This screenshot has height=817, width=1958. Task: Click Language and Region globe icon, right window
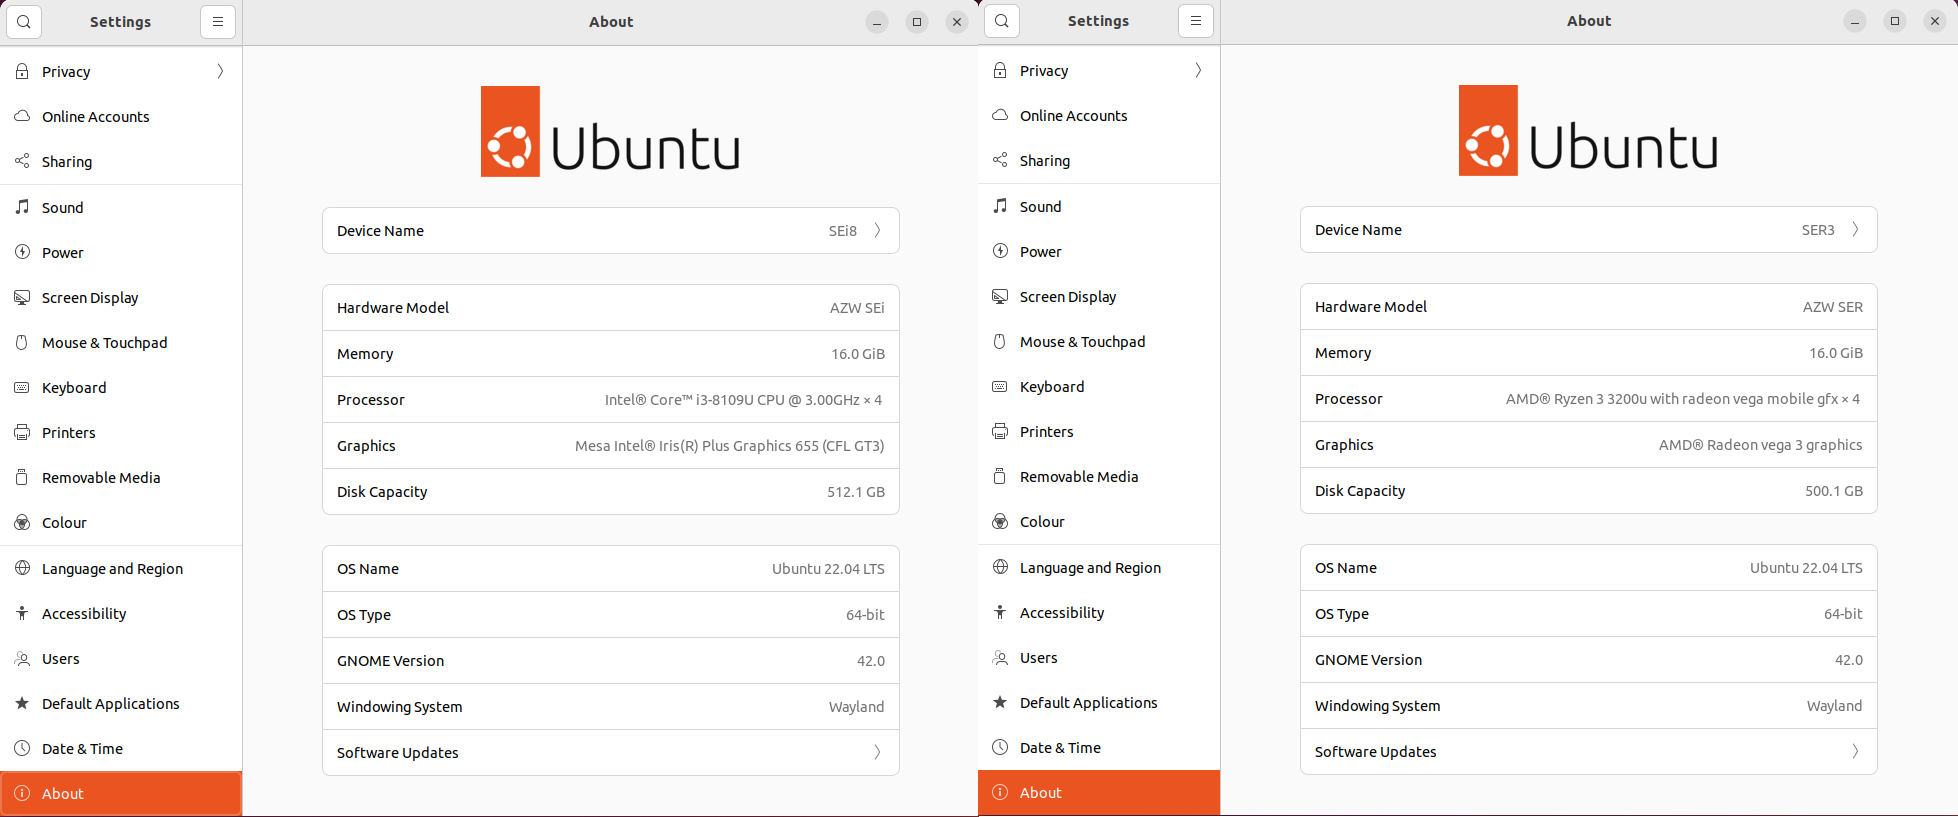coord(1000,567)
